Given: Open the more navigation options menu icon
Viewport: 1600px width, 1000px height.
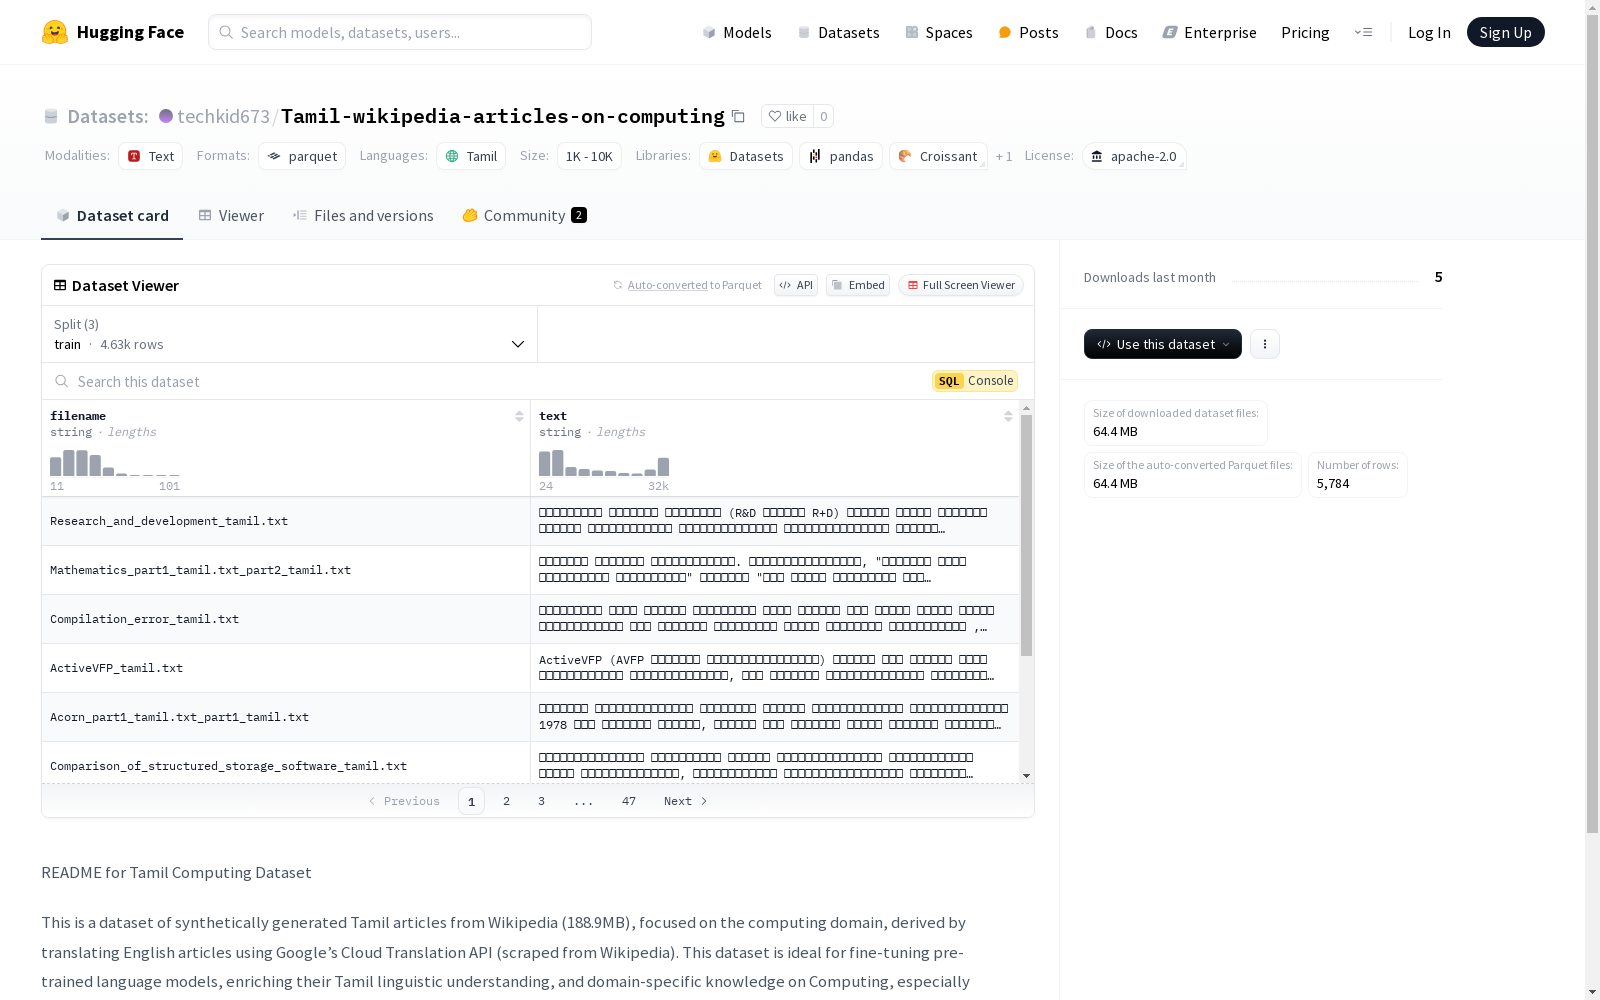Looking at the screenshot, I should pos(1363,32).
